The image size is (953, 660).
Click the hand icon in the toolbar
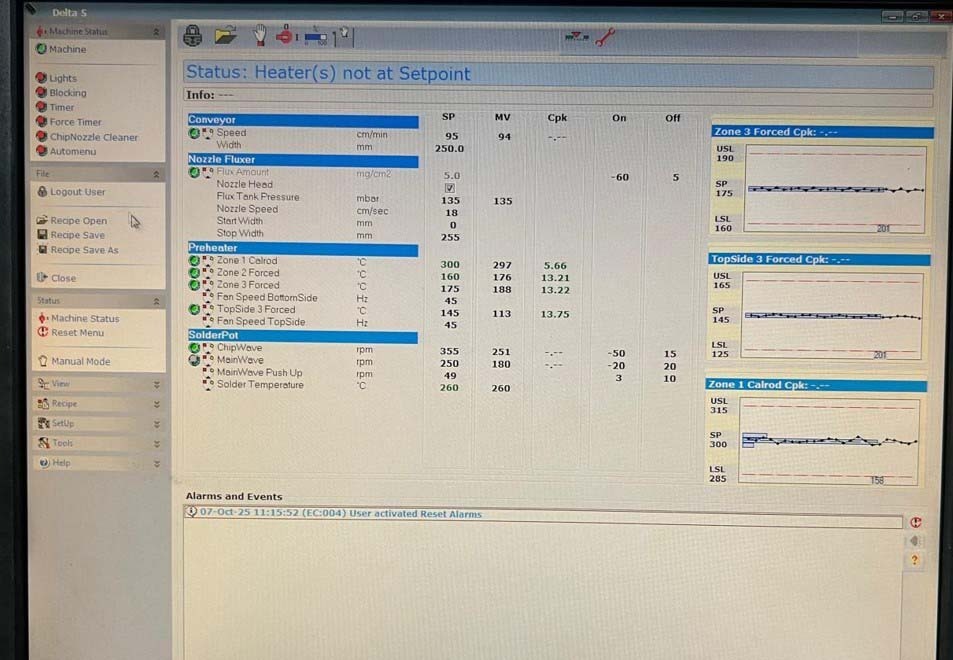259,36
